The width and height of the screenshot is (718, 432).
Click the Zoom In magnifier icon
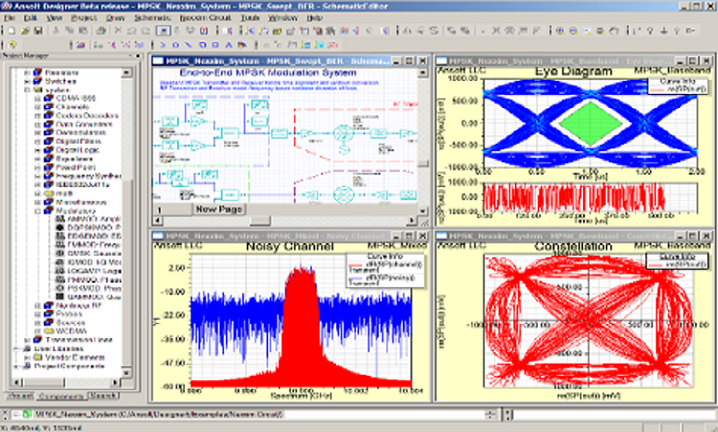tap(560, 31)
